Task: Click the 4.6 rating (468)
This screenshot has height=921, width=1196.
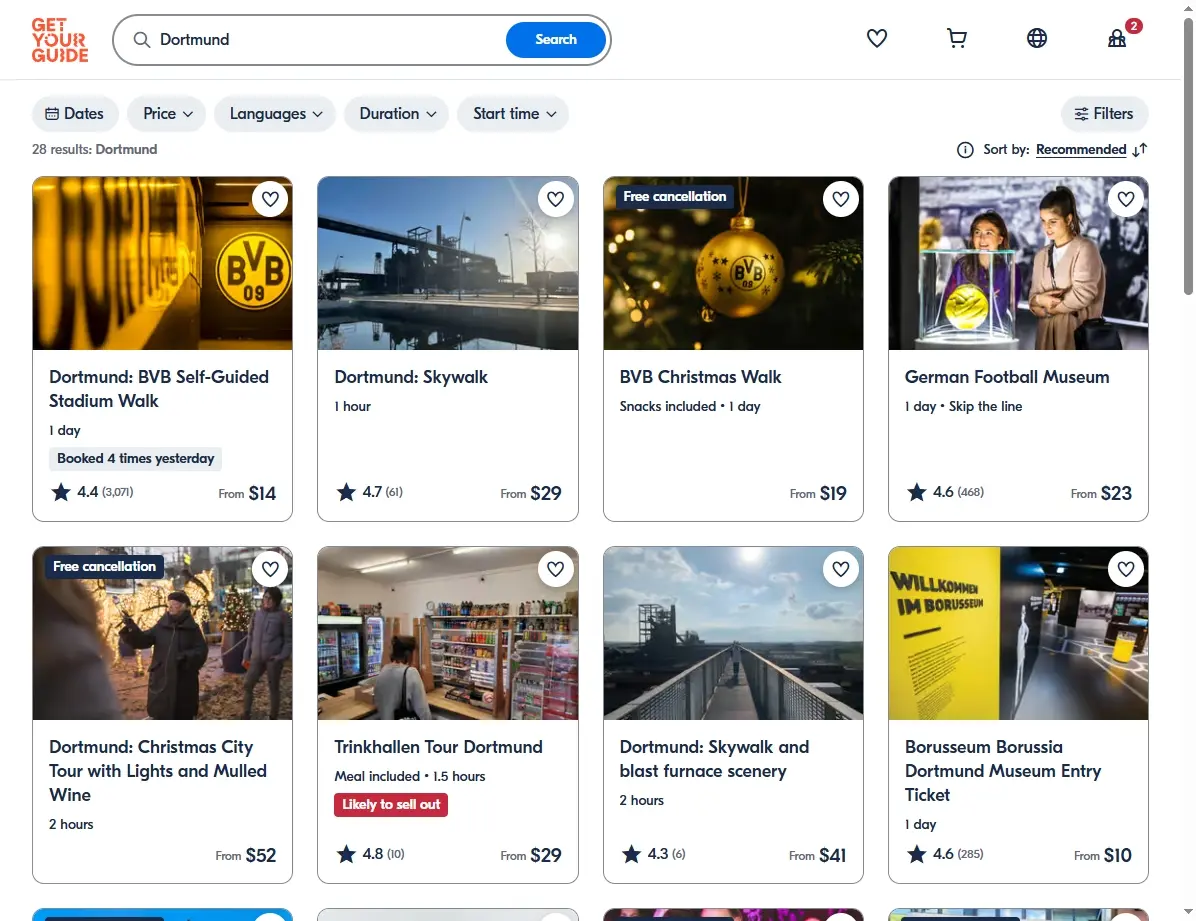Action: pos(945,492)
